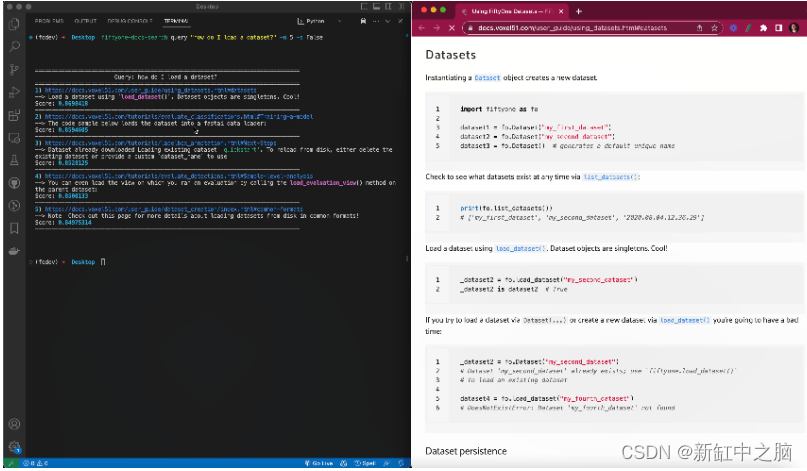Open the Bookmarks view in activity bar
Screen dimensions: 807x471
click(x=14, y=229)
